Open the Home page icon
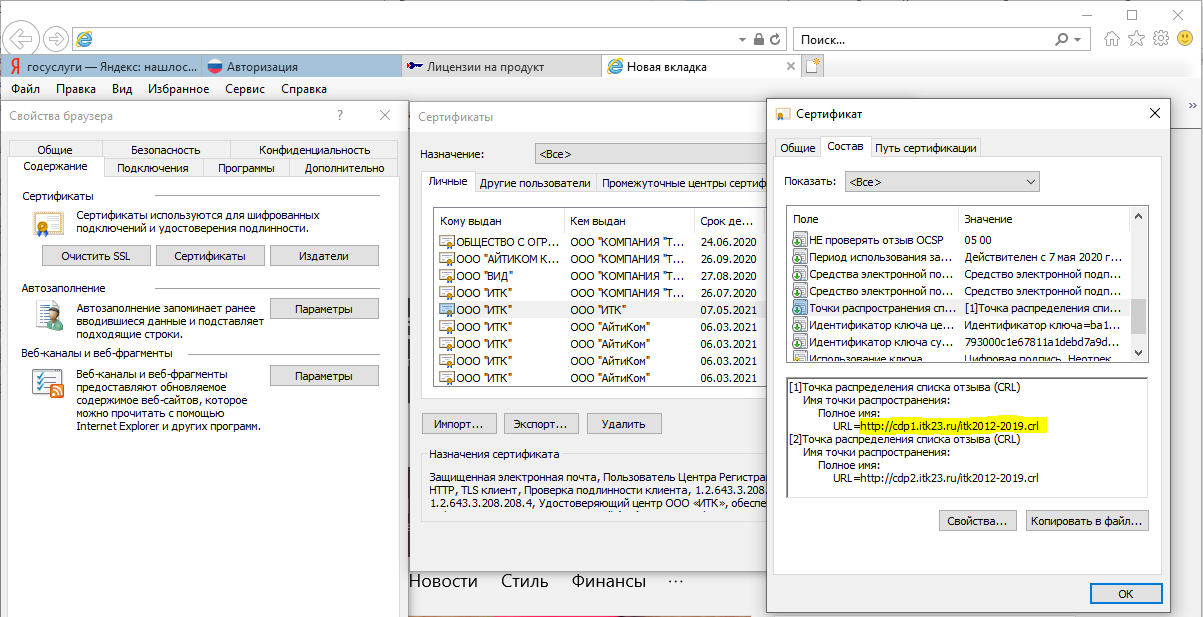The width and height of the screenshot is (1203, 617). [x=1112, y=39]
